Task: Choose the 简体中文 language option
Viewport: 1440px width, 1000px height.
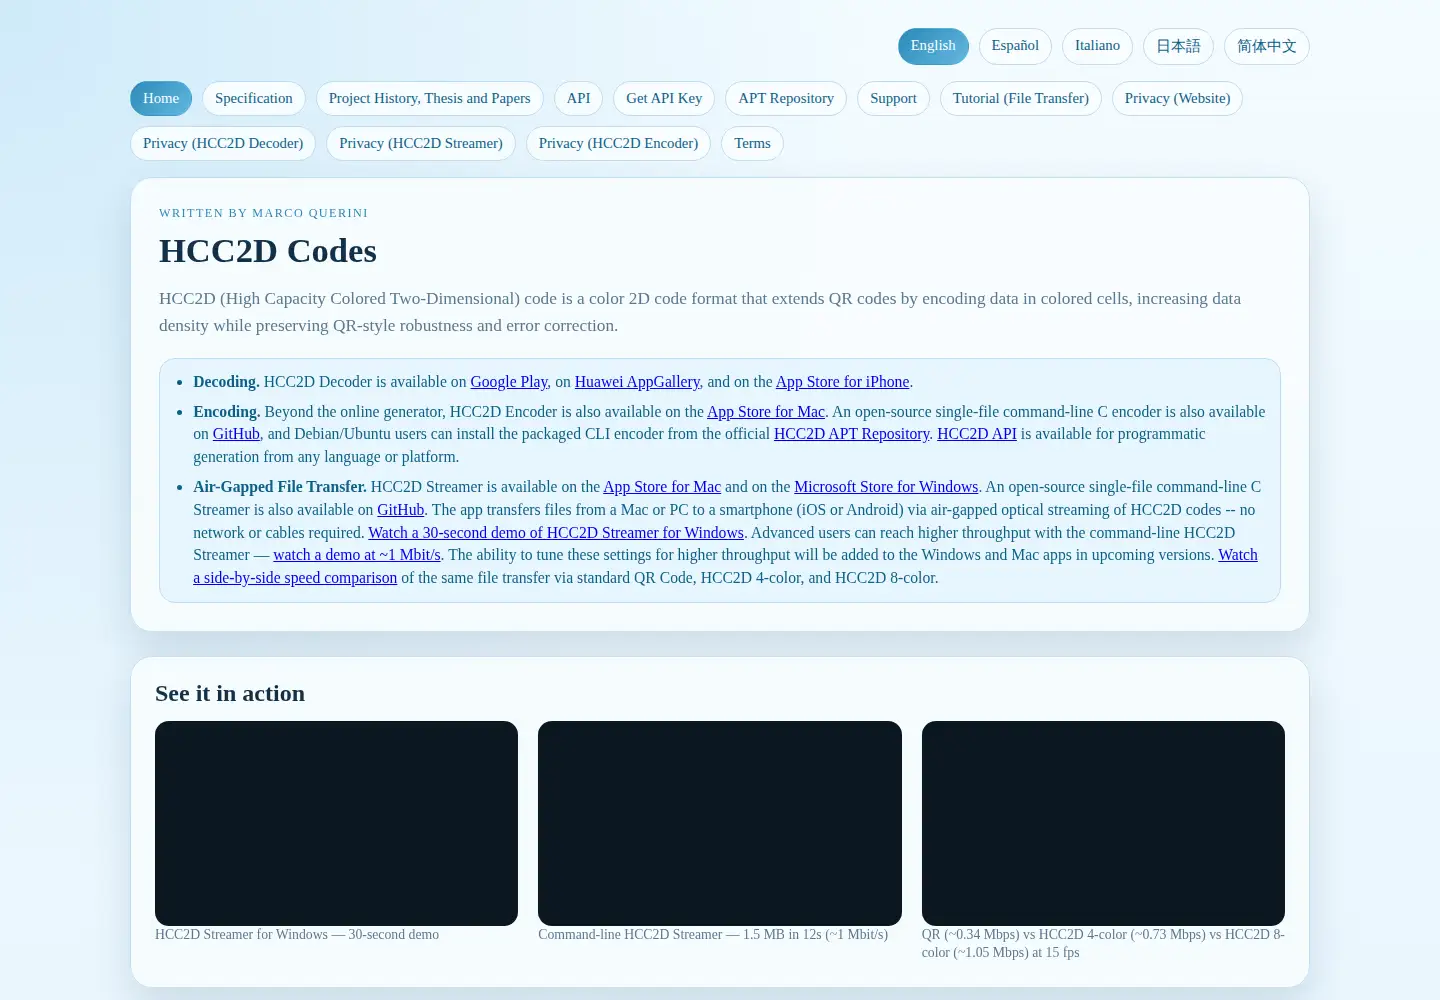Action: 1267,46
